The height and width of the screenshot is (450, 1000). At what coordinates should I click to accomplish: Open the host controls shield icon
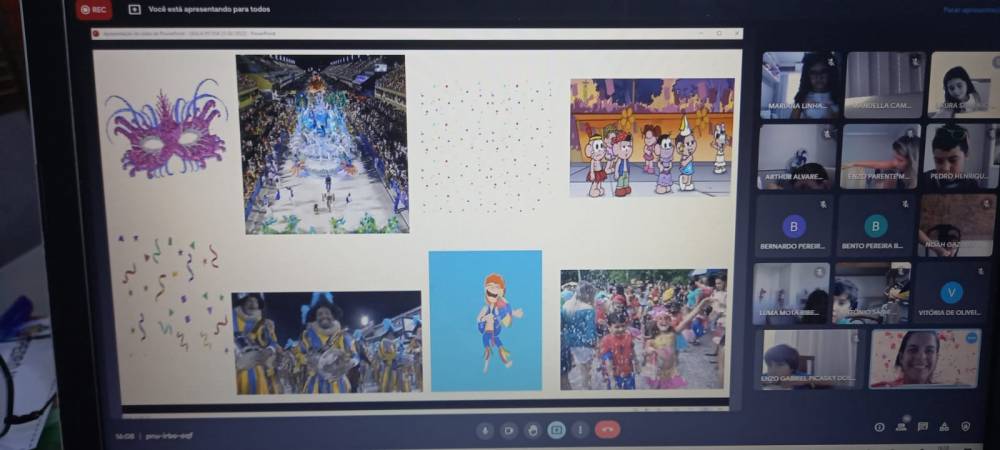click(966, 427)
